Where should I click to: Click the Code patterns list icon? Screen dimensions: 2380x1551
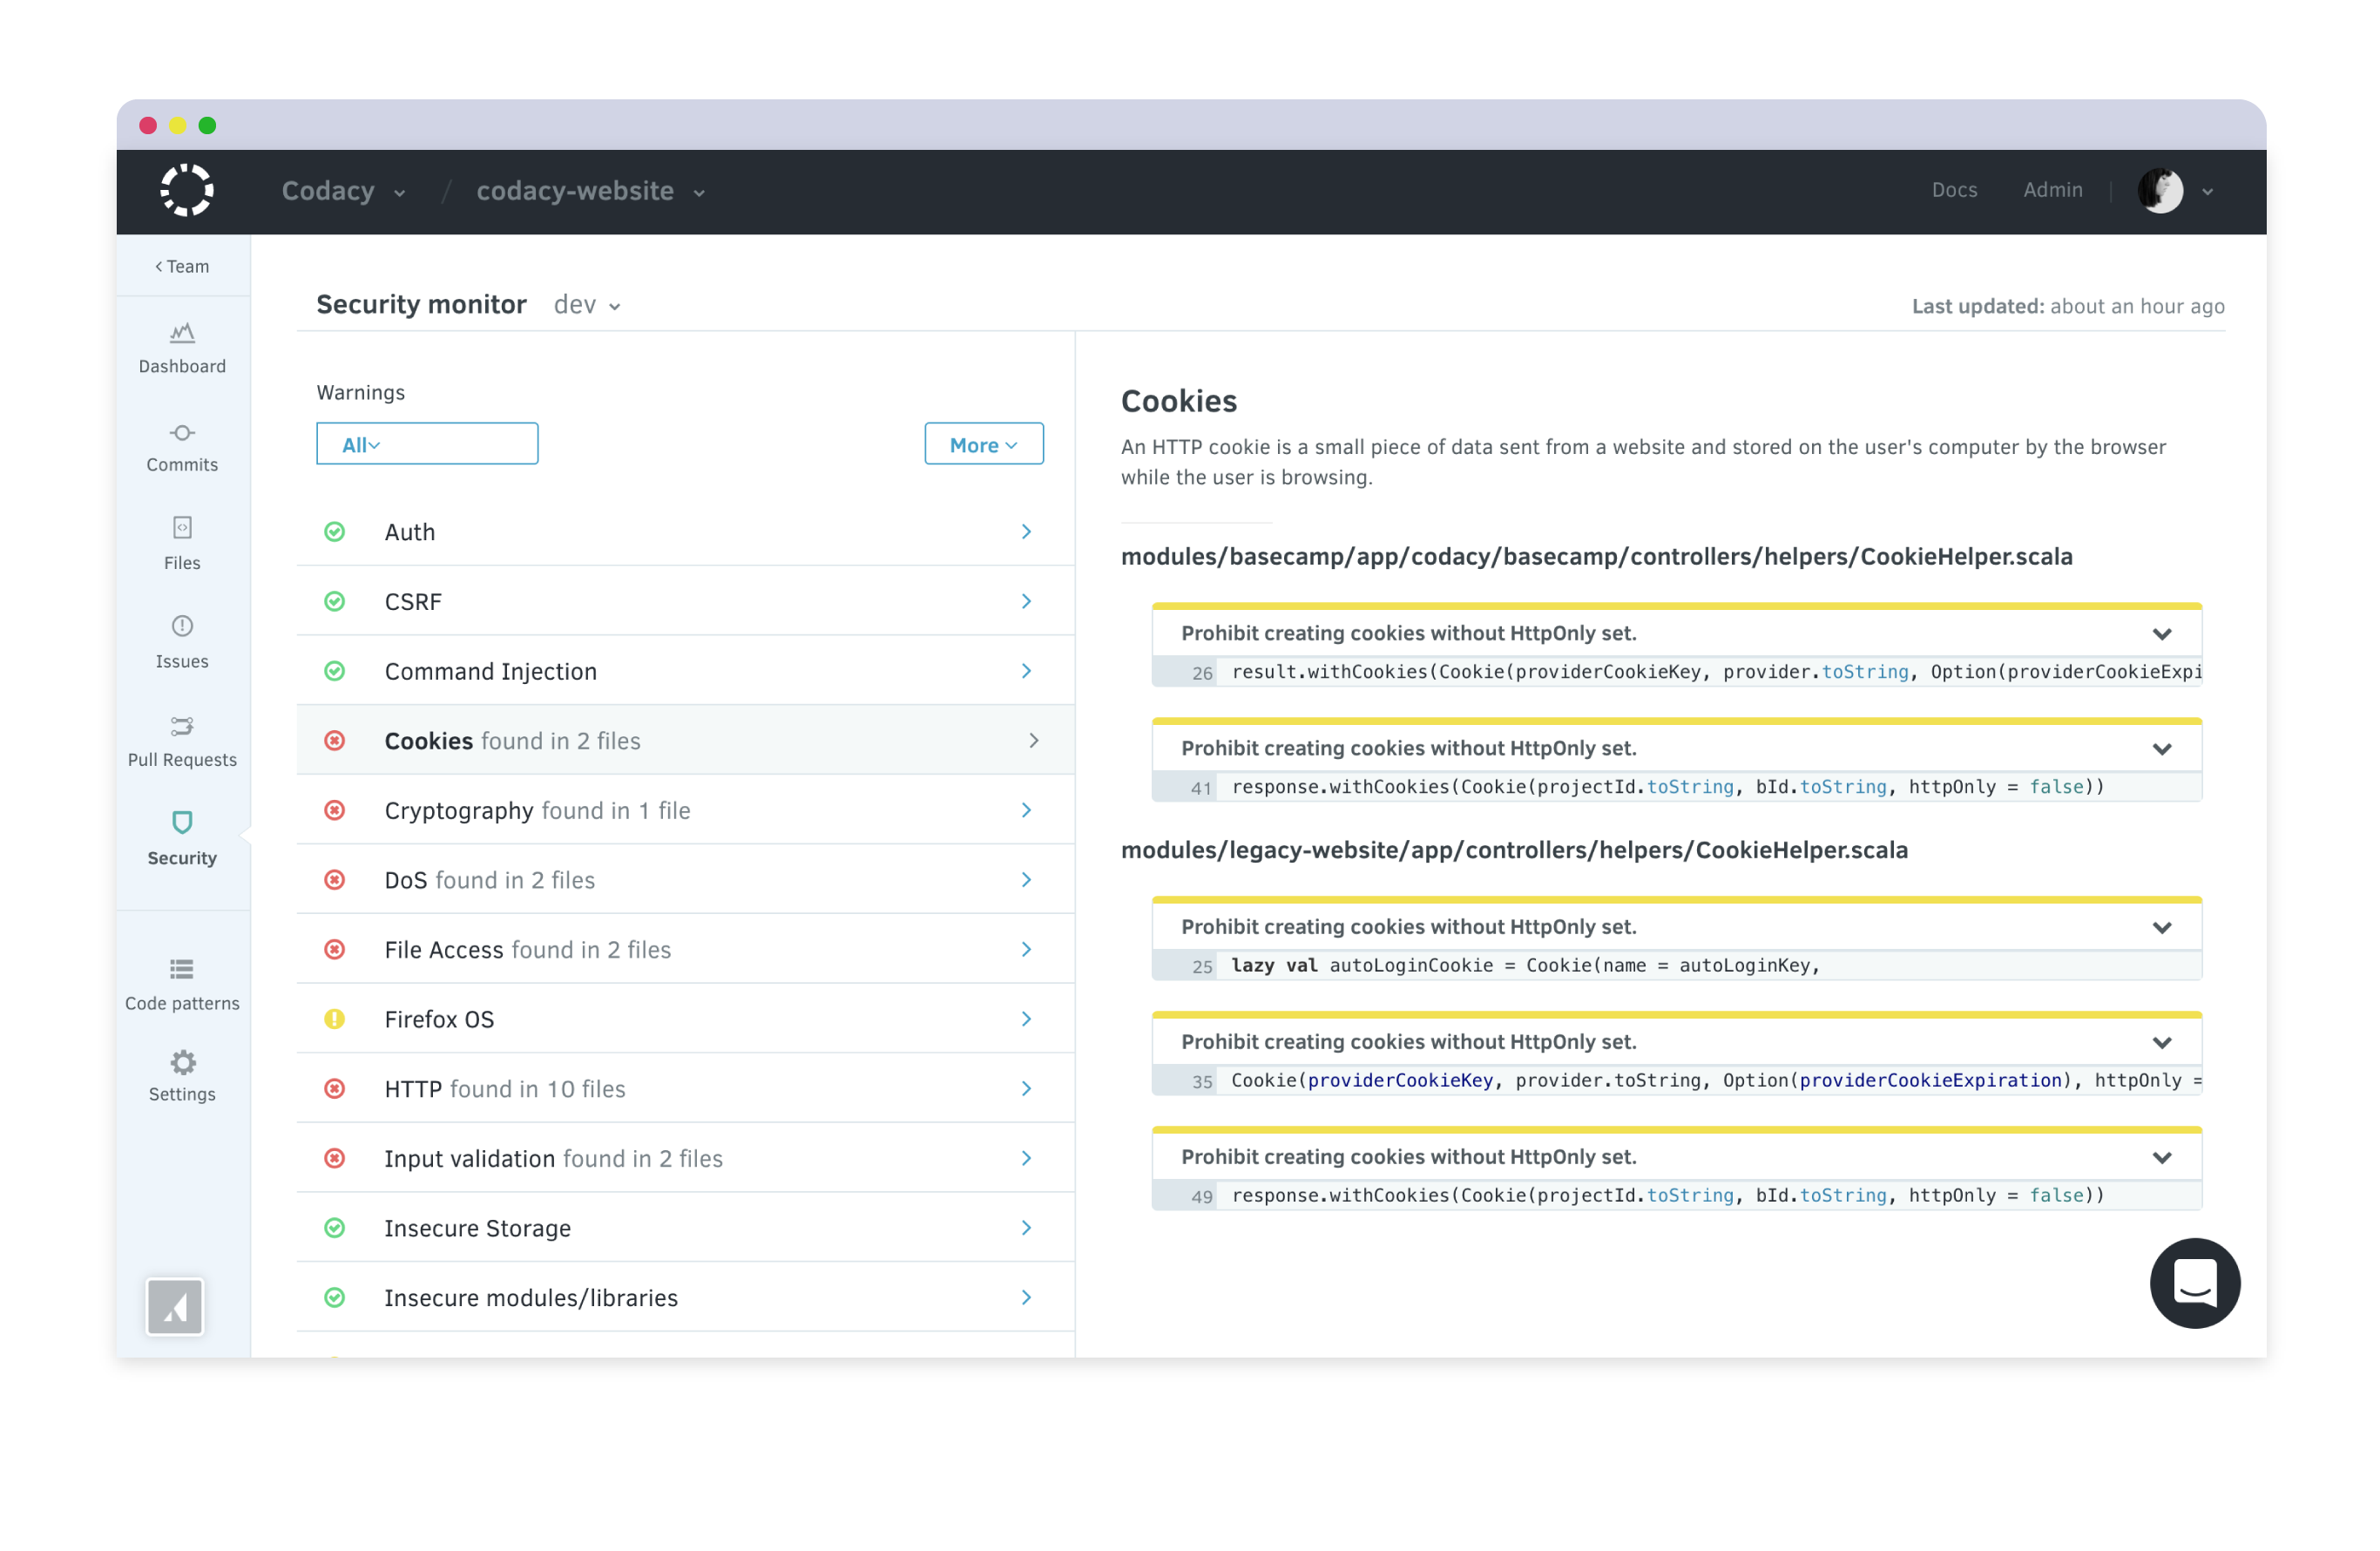182,969
